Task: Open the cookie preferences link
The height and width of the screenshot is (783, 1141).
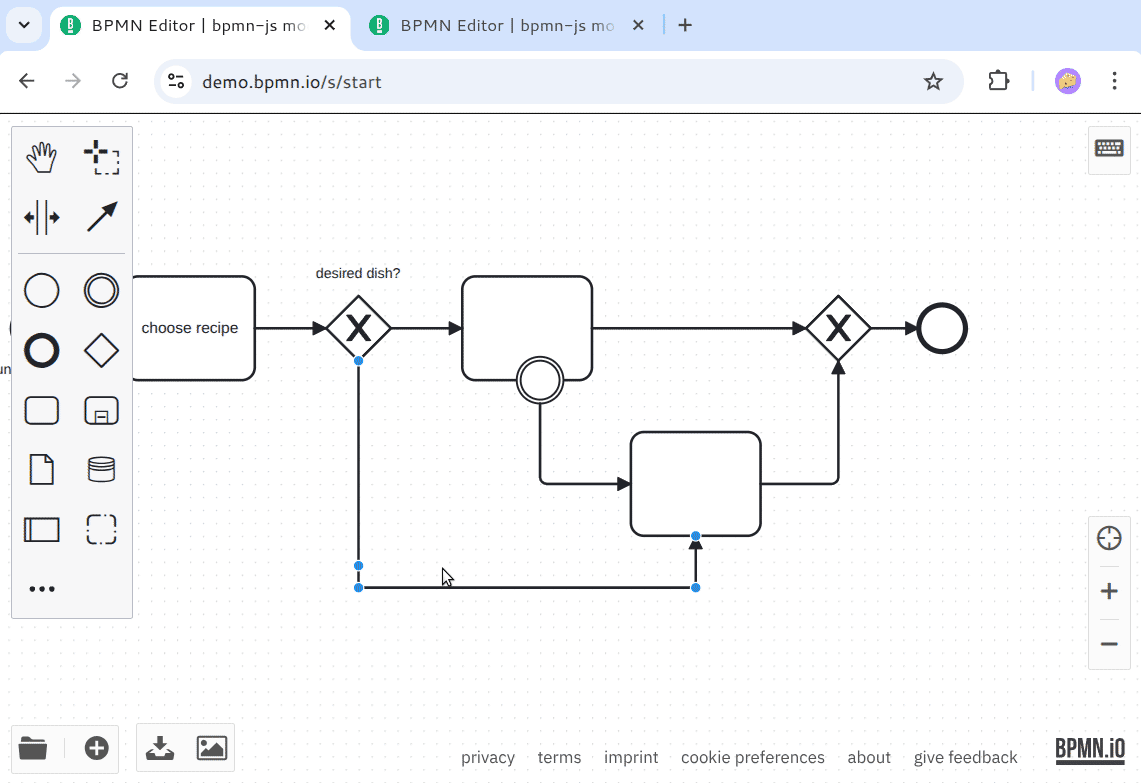Action: 752,757
